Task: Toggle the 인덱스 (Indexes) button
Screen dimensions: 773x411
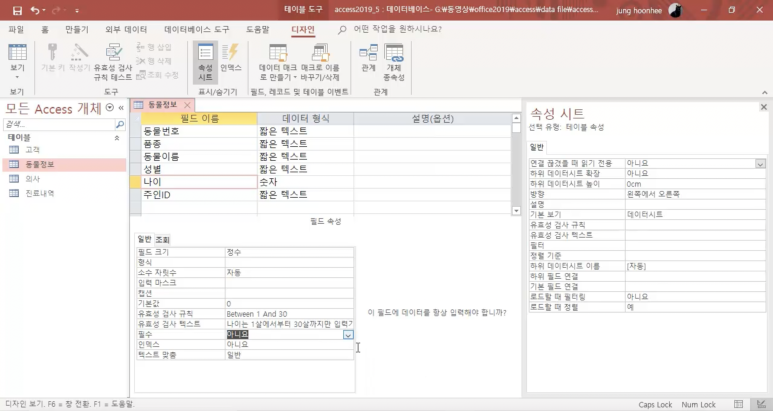Action: (x=230, y=58)
